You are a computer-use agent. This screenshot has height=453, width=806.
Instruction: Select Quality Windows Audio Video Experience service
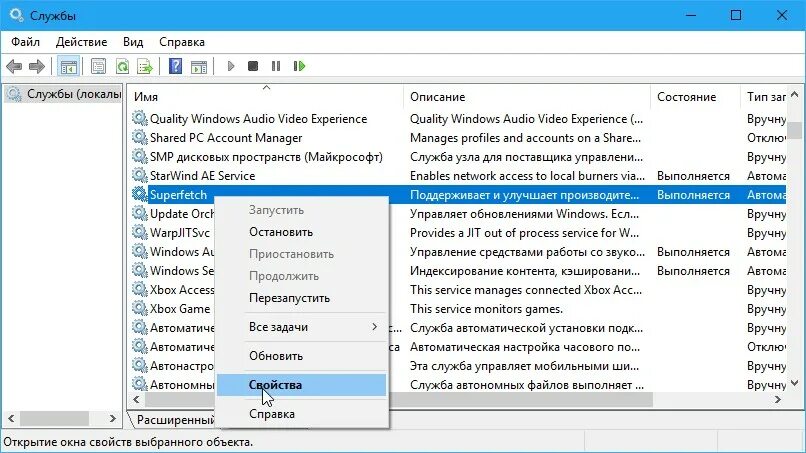(259, 119)
